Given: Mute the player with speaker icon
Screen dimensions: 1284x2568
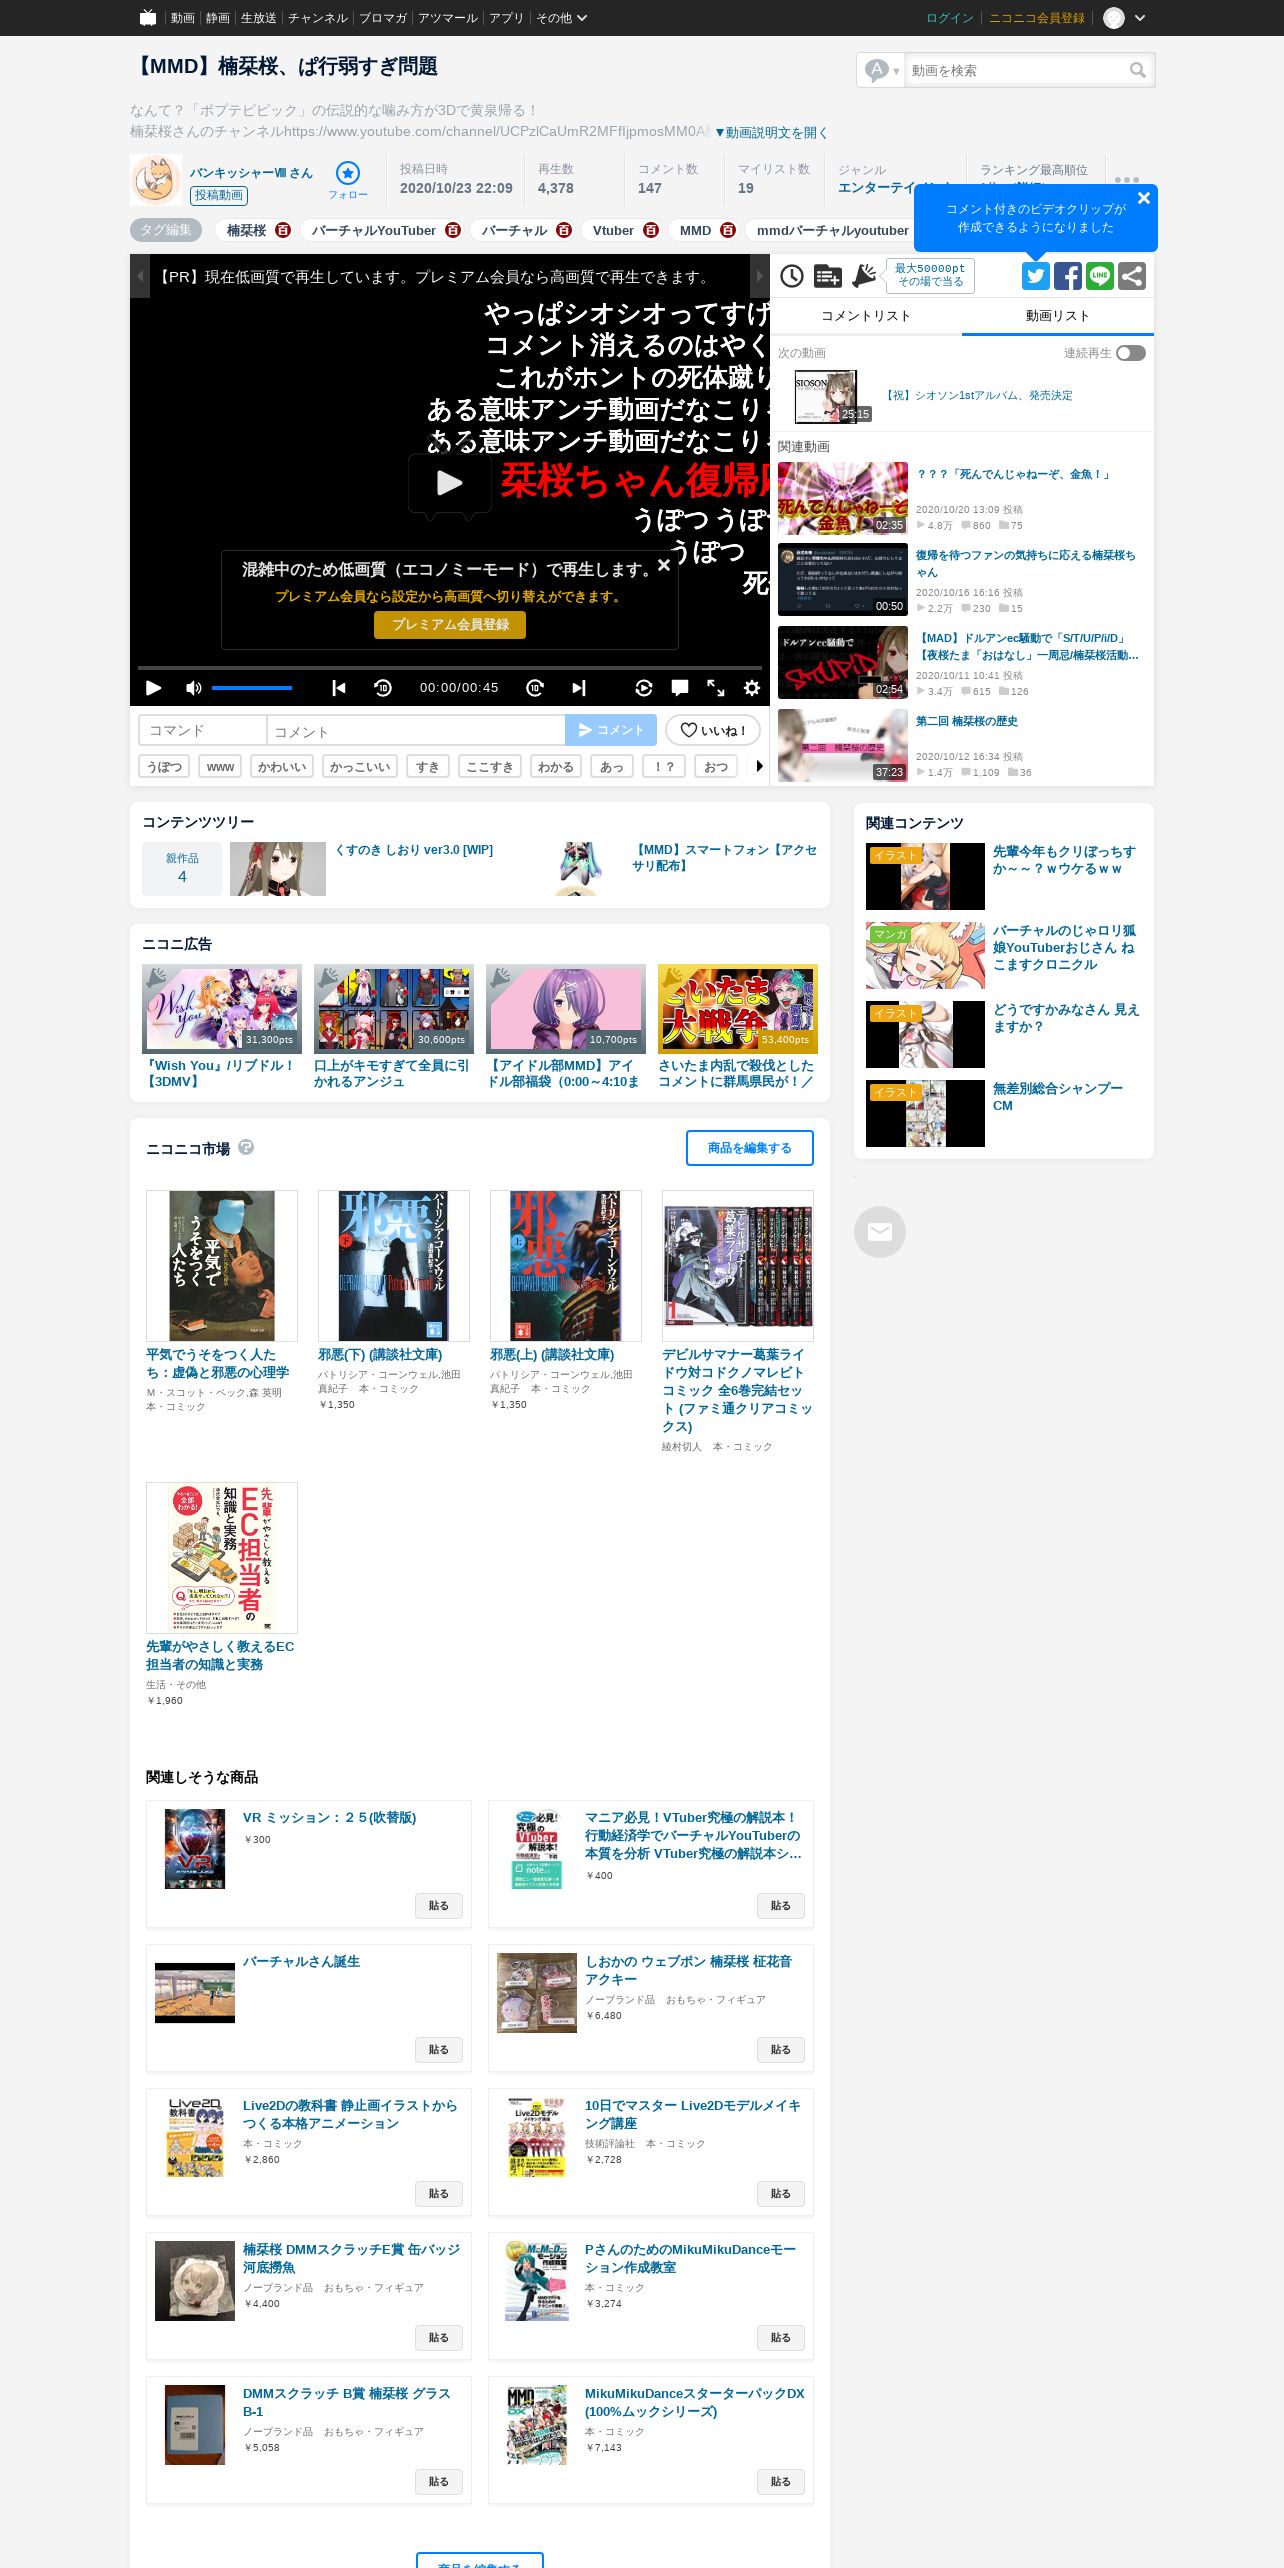Looking at the screenshot, I should pos(193,688).
